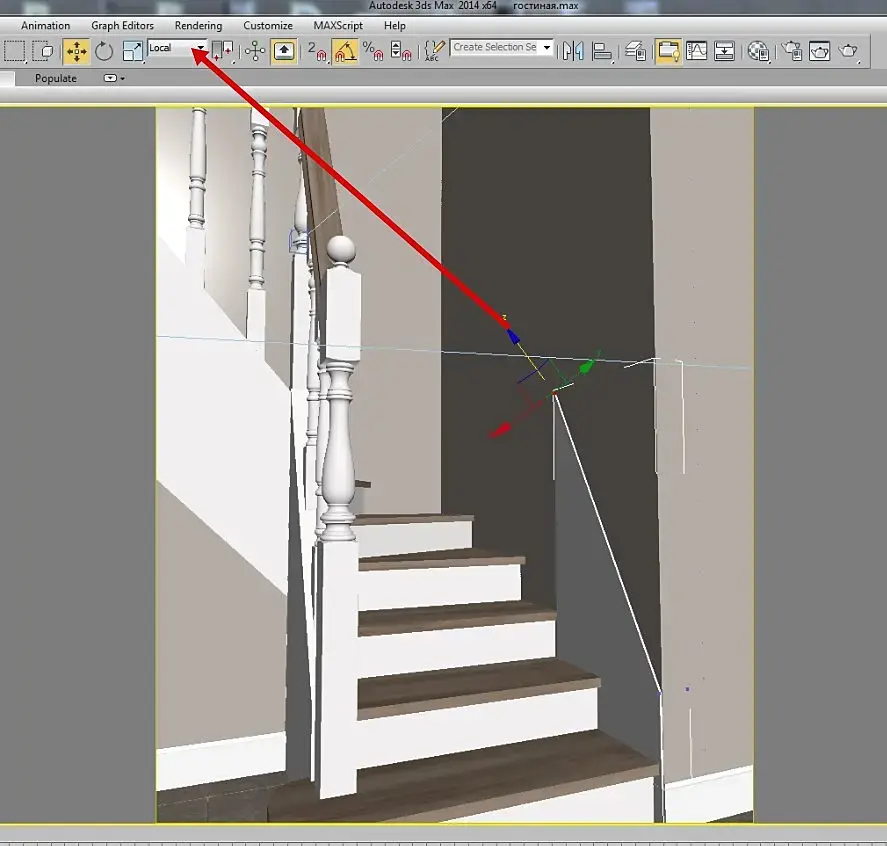Open the Render Setup dialog

[x=791, y=51]
